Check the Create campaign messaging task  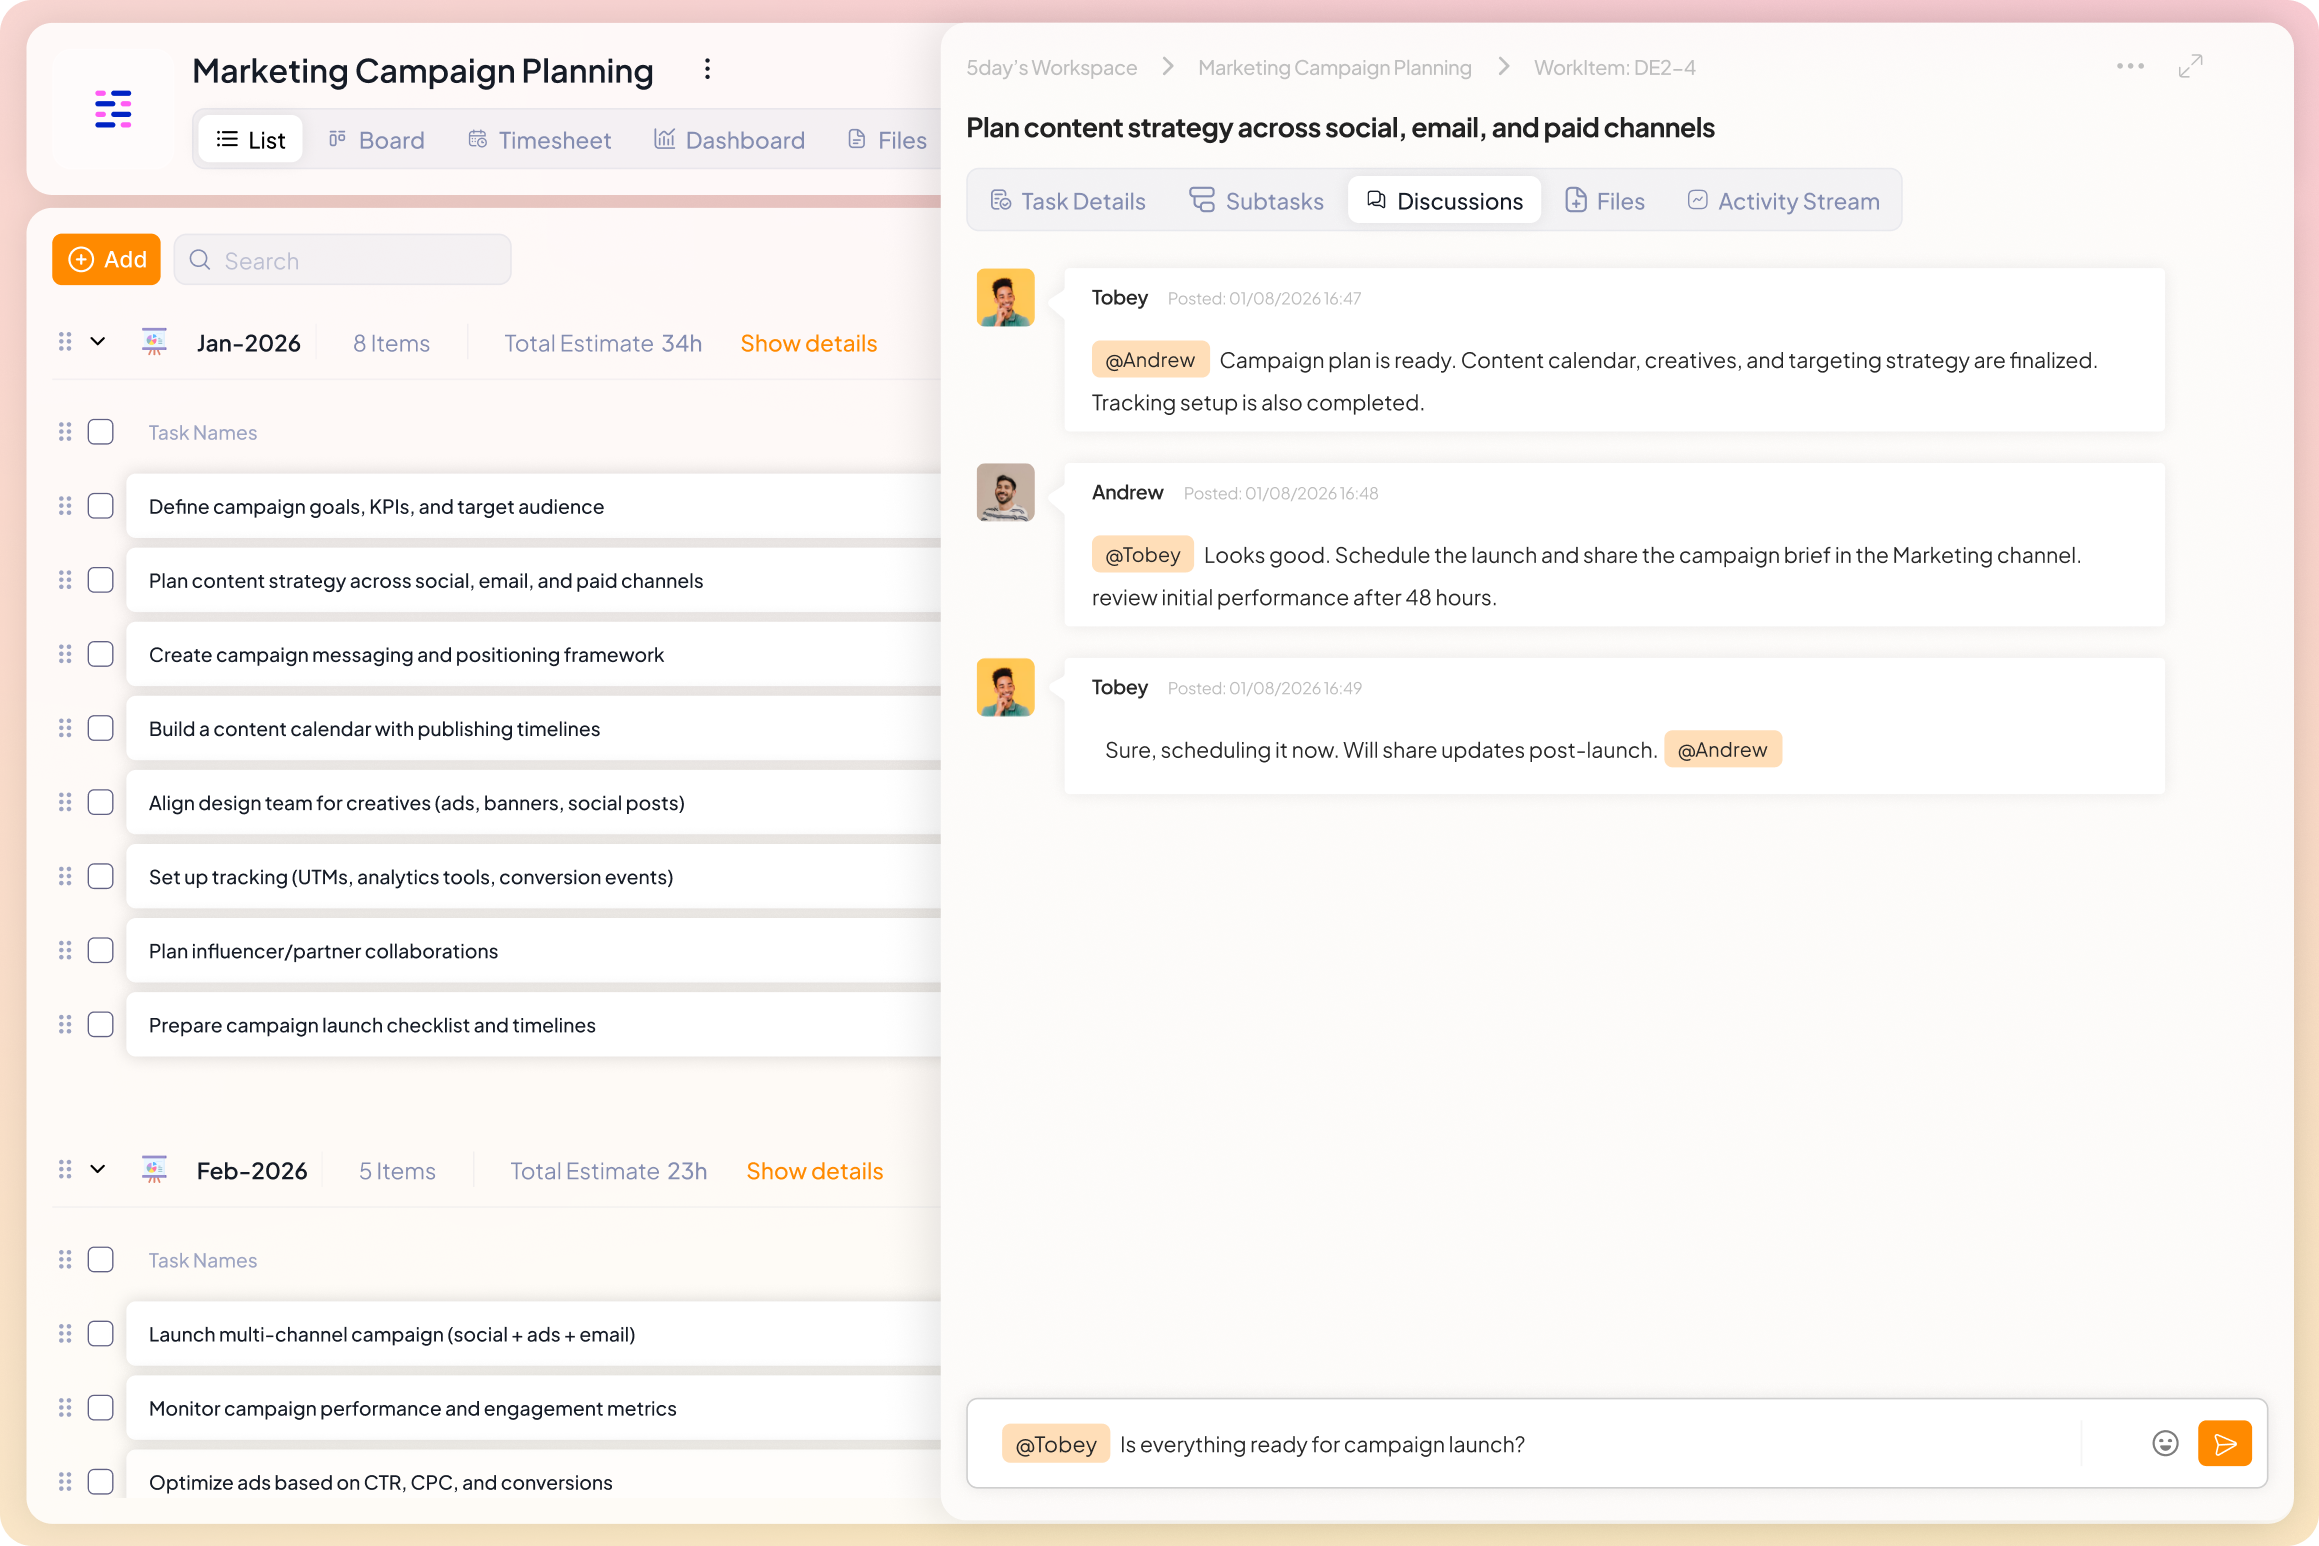[x=101, y=654]
